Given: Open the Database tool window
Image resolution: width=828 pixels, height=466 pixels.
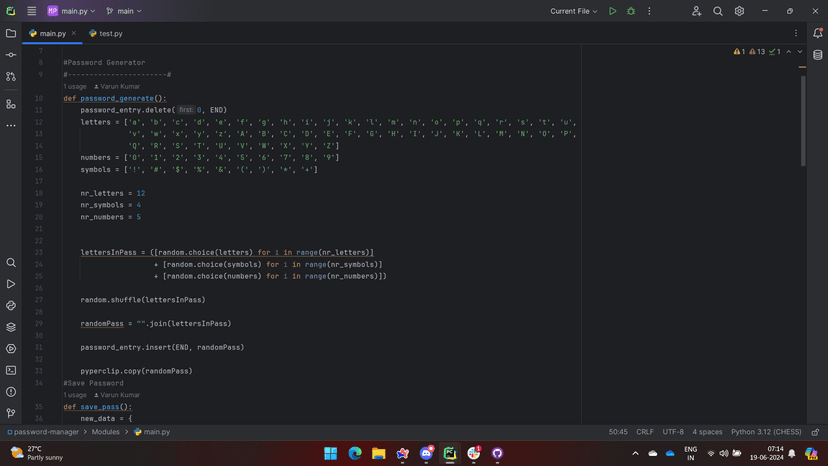Looking at the screenshot, I should coord(817,55).
